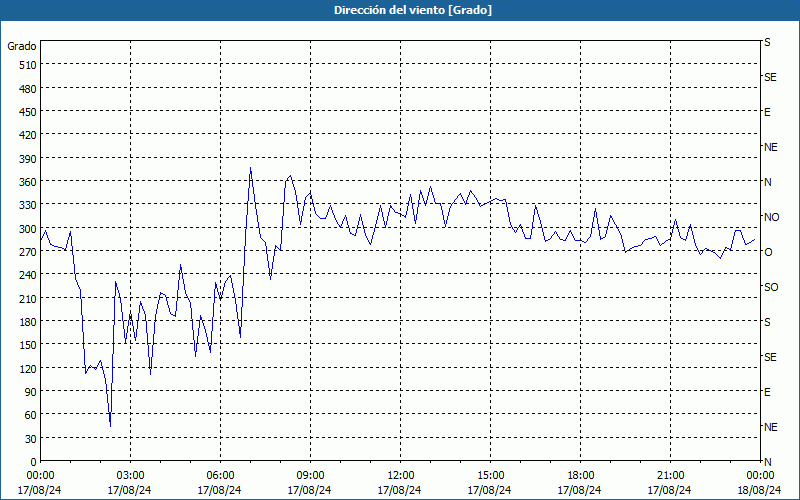Select the 360 value on the left axis
Image resolution: width=800 pixels, height=500 pixels.
26,182
